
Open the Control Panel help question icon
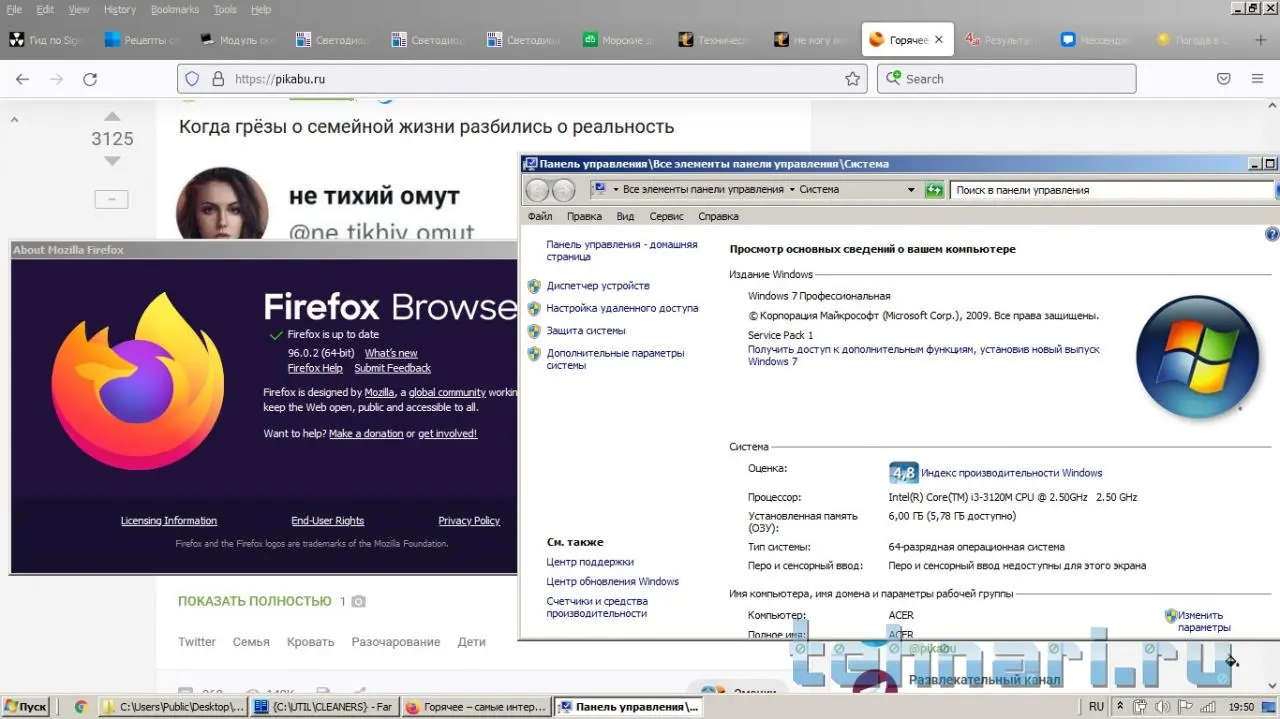[1272, 234]
